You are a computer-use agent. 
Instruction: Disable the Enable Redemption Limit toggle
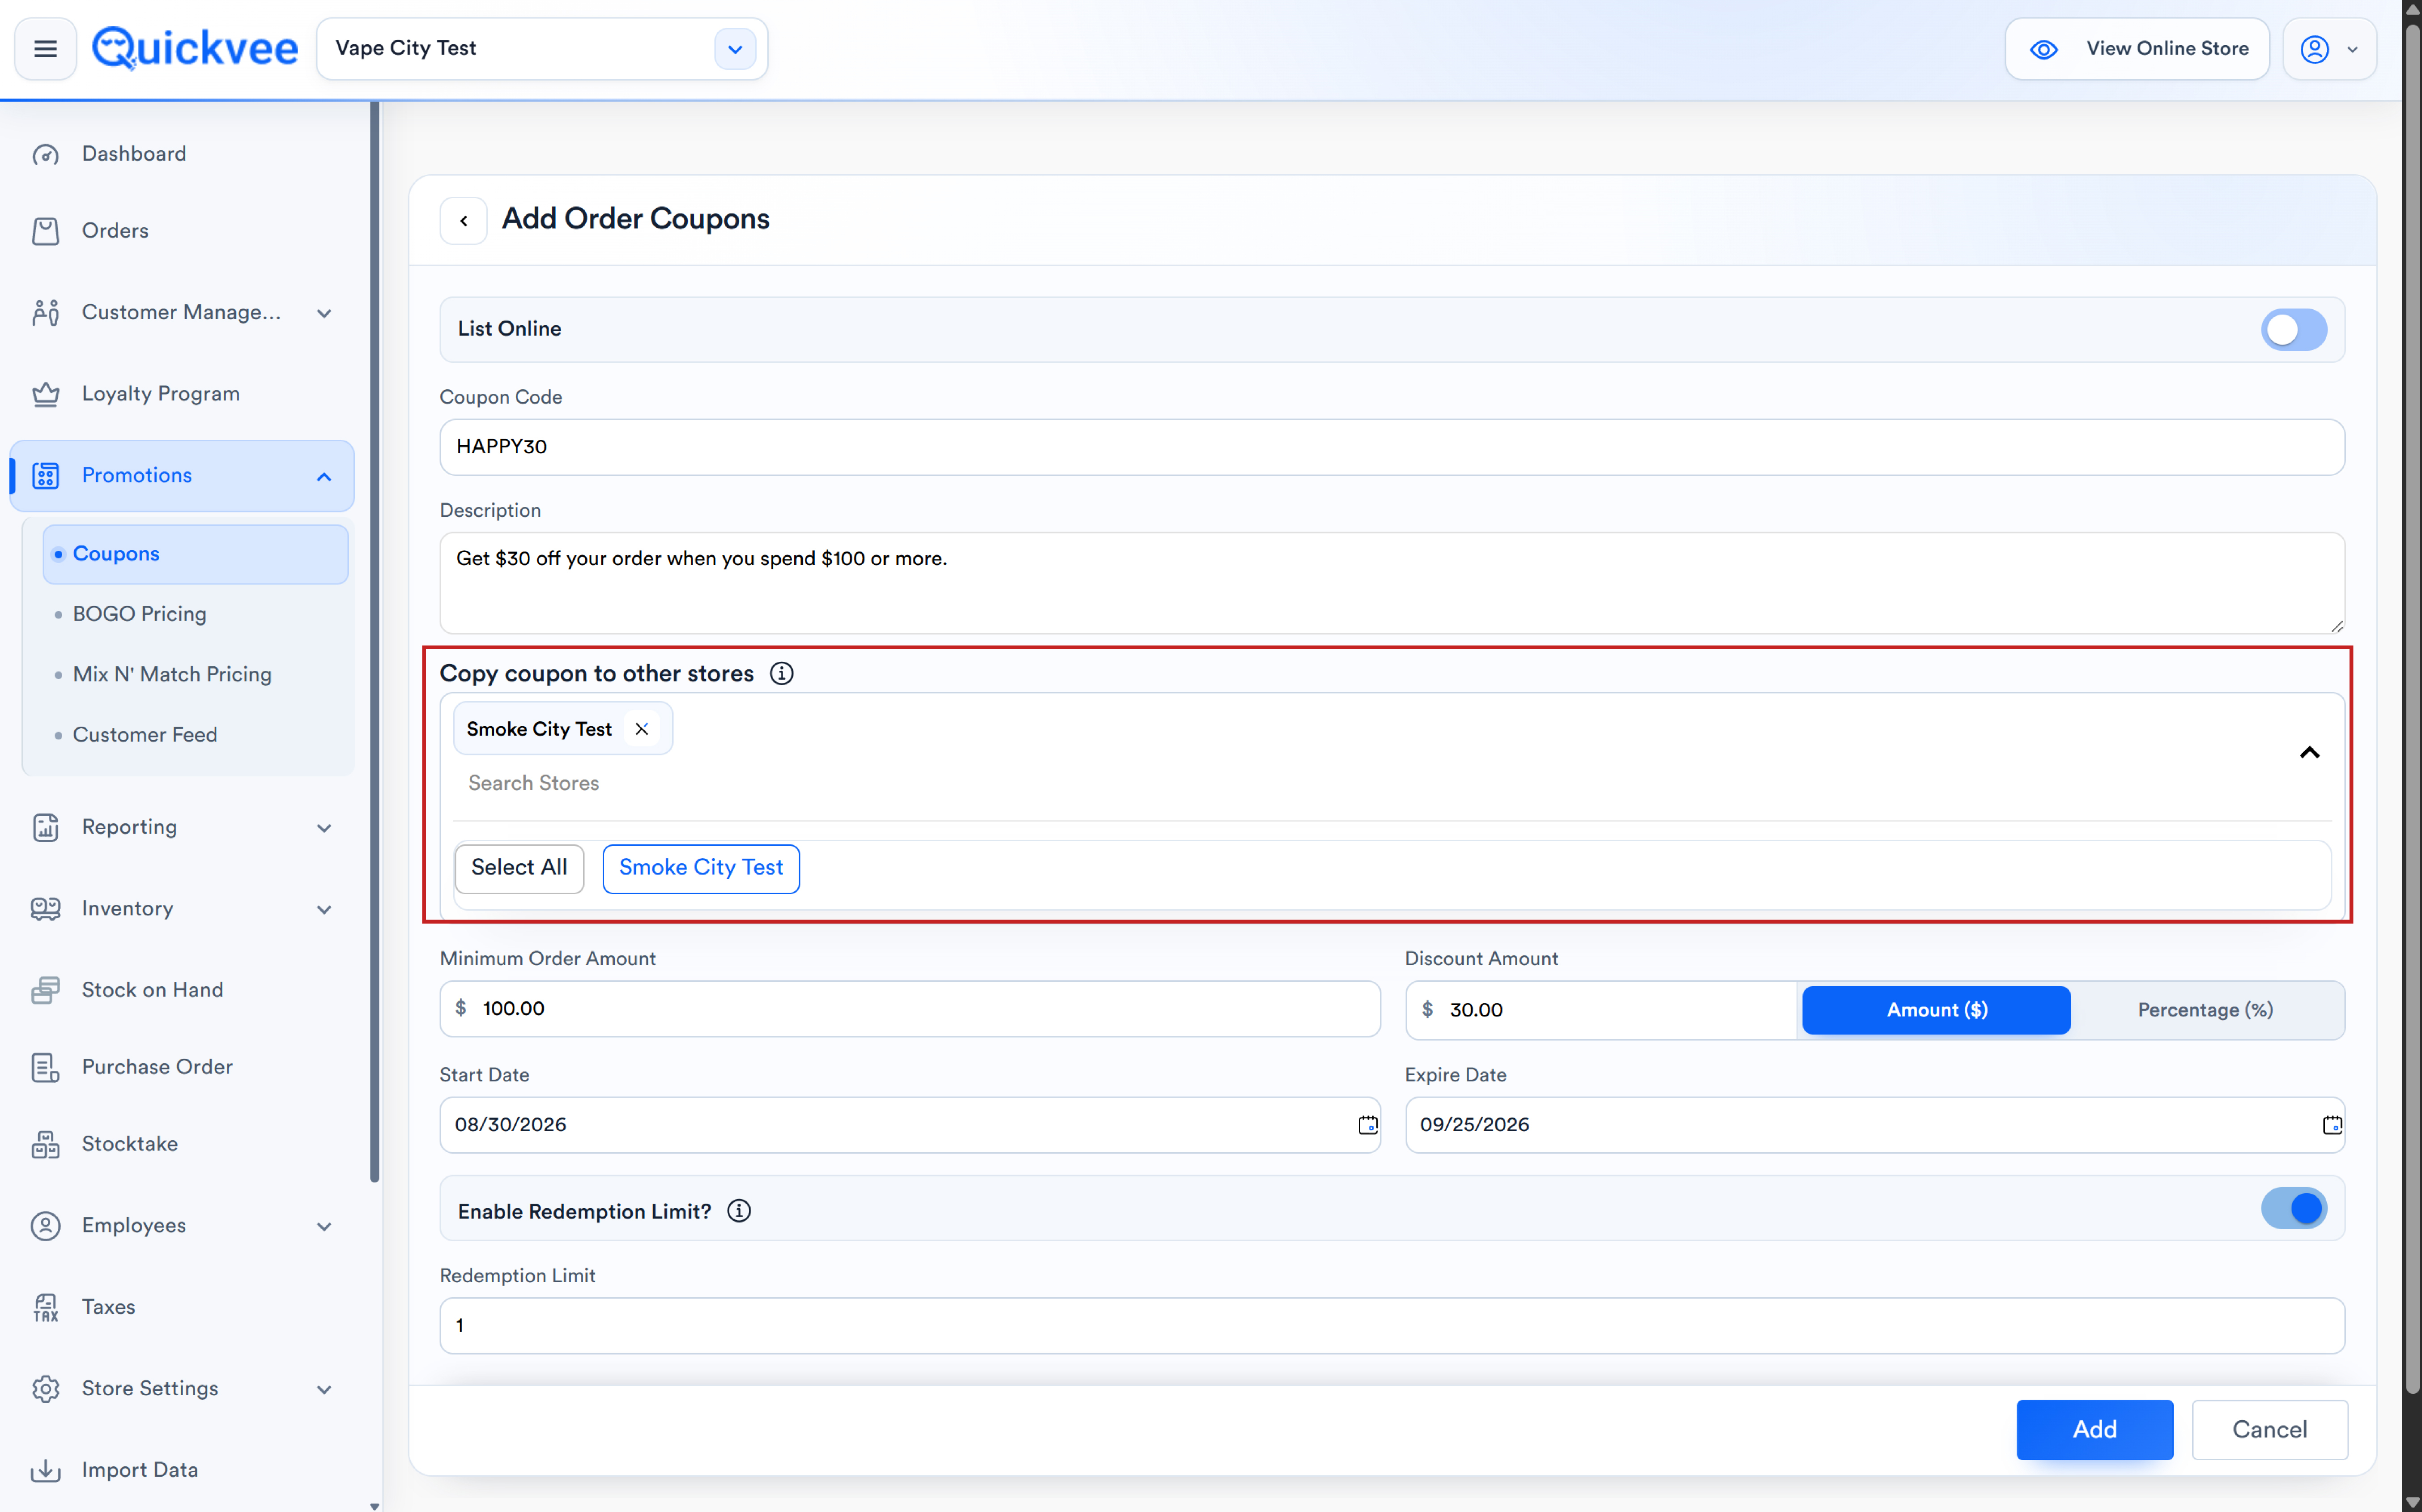tap(2293, 1208)
